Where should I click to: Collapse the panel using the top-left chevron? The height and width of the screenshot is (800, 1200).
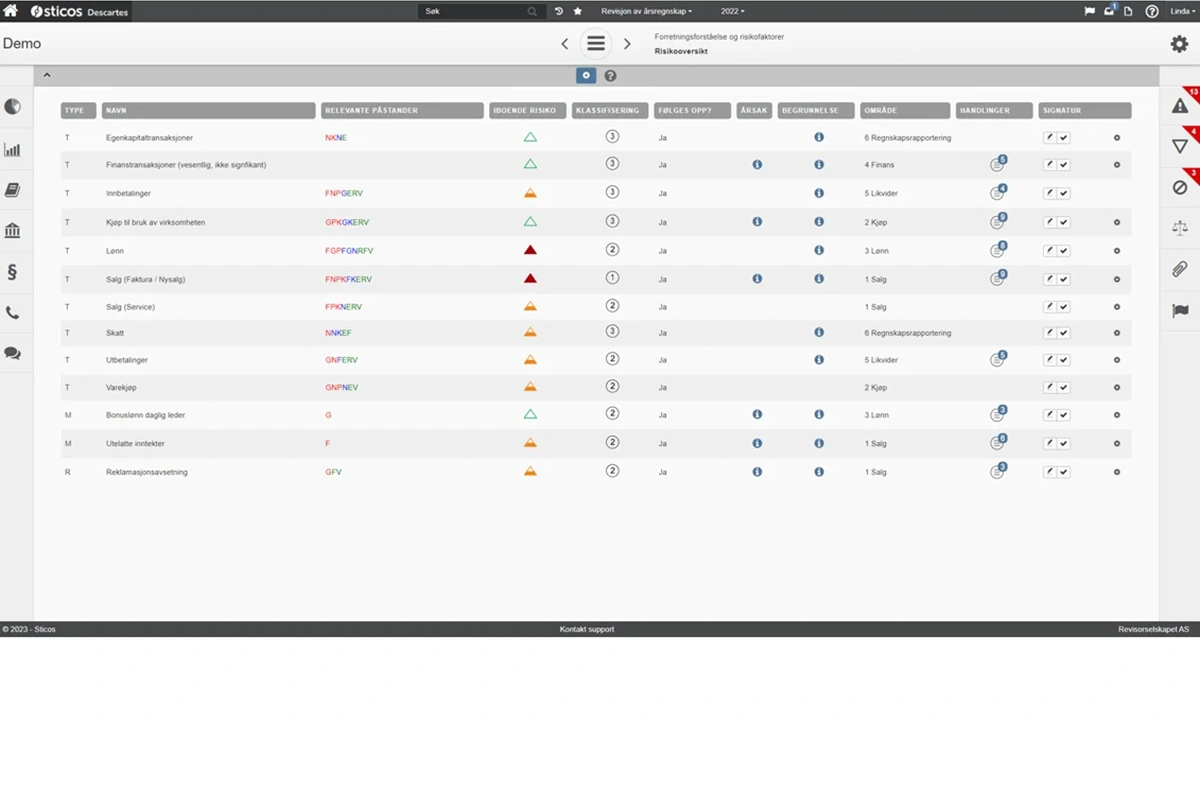pyautogui.click(x=47, y=76)
